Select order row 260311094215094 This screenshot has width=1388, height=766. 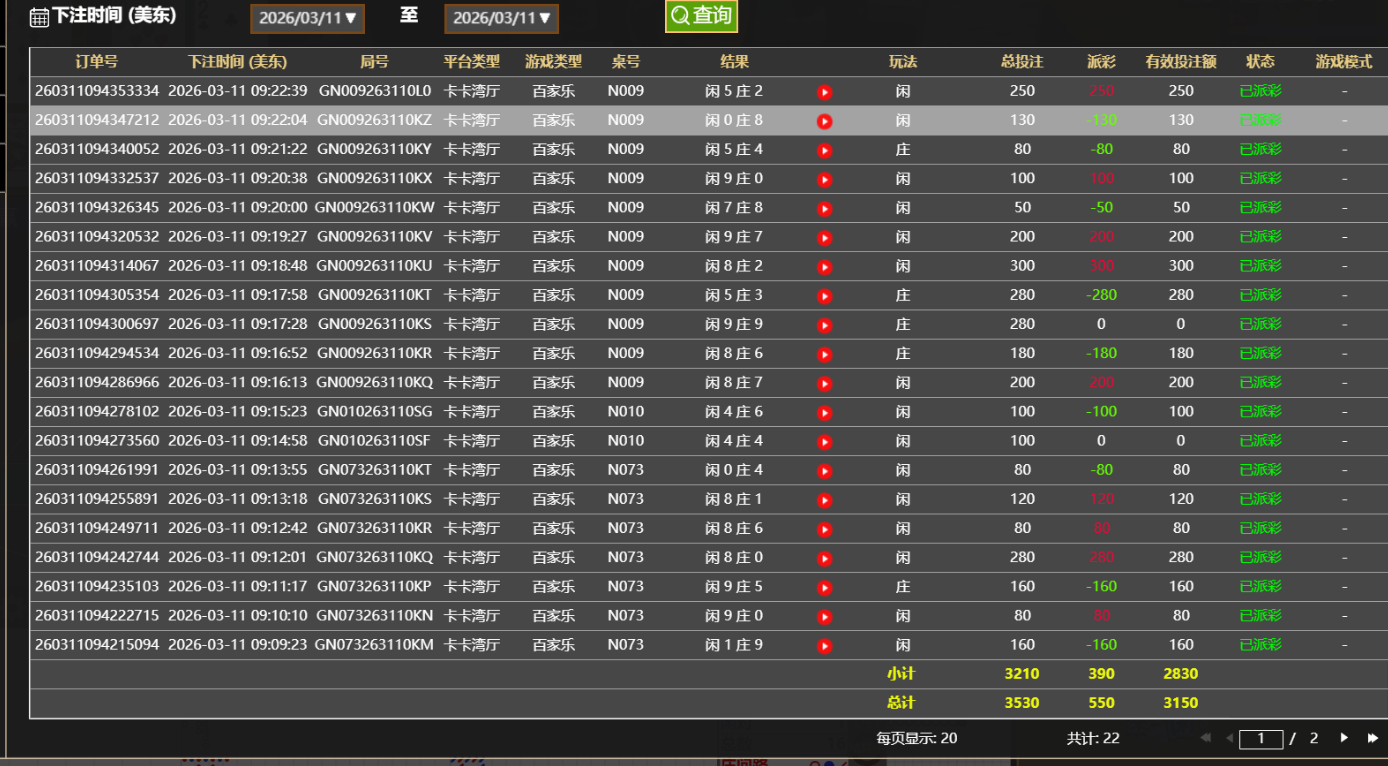(97, 645)
